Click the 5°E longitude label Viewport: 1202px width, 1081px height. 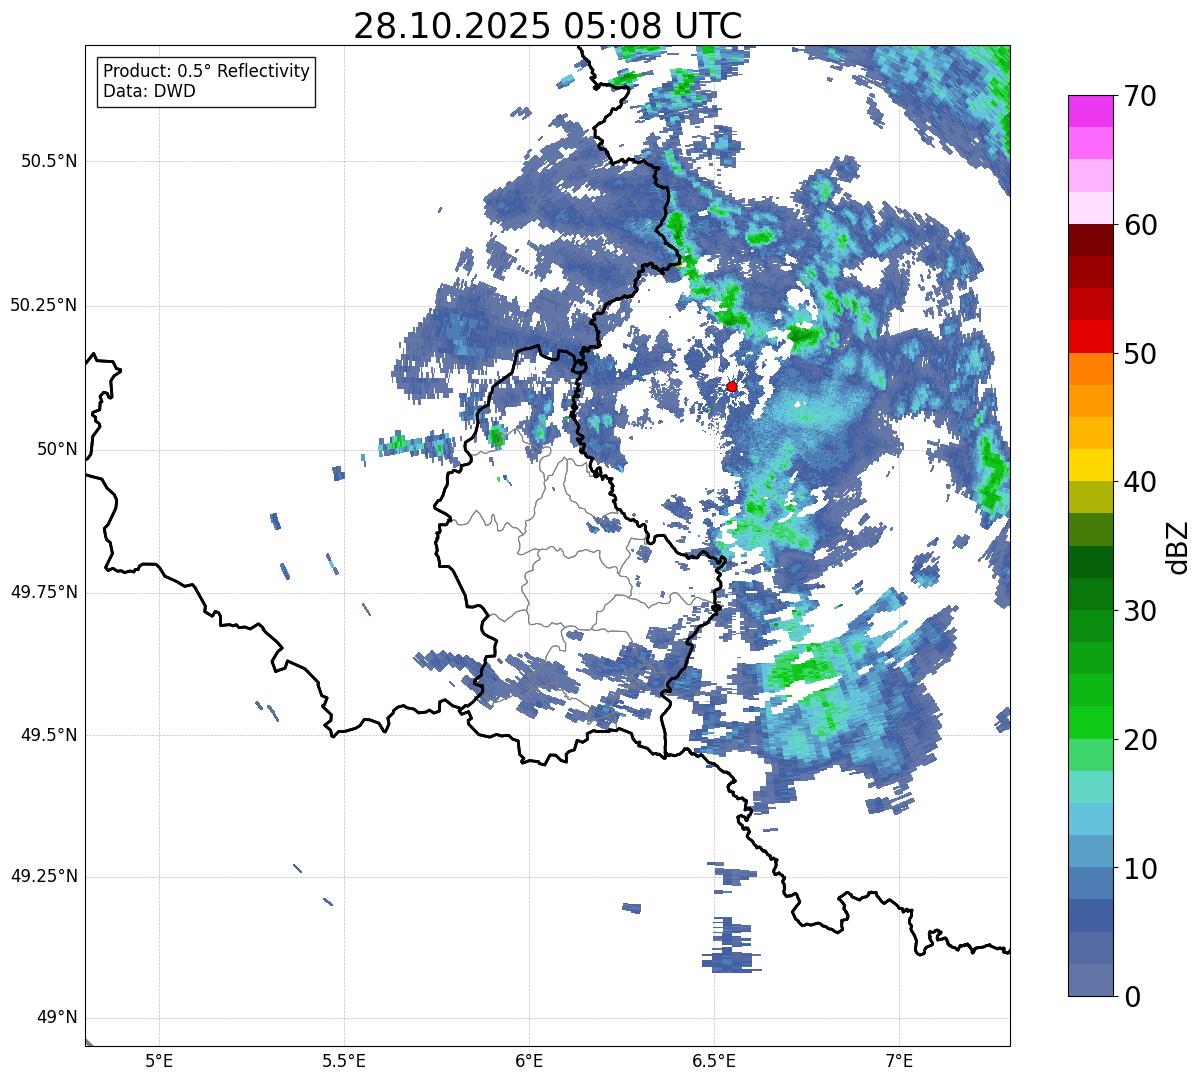159,1060
